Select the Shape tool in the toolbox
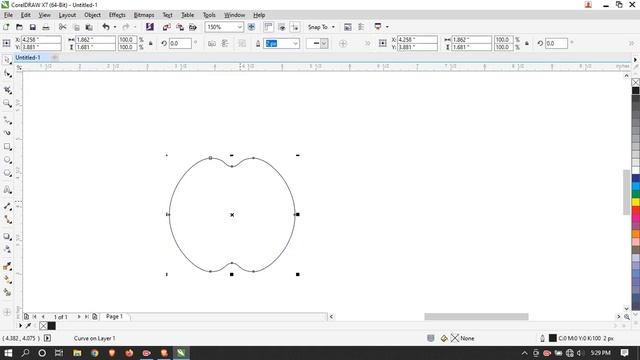Image resolution: width=640 pixels, height=360 pixels. click(x=7, y=74)
